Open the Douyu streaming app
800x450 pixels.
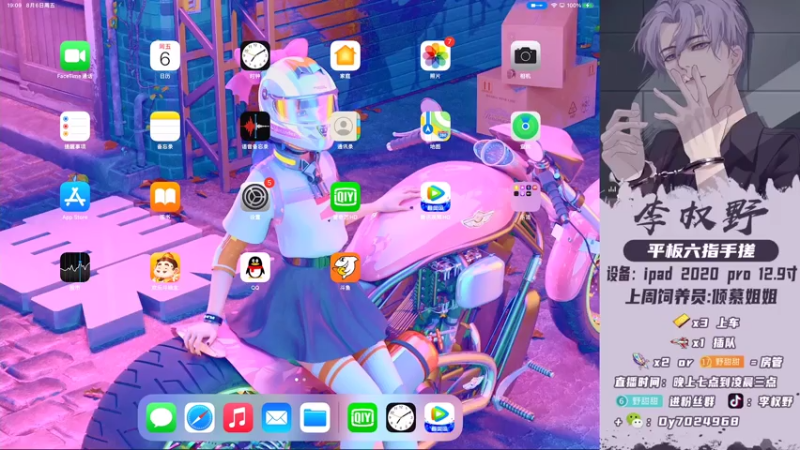coord(345,267)
